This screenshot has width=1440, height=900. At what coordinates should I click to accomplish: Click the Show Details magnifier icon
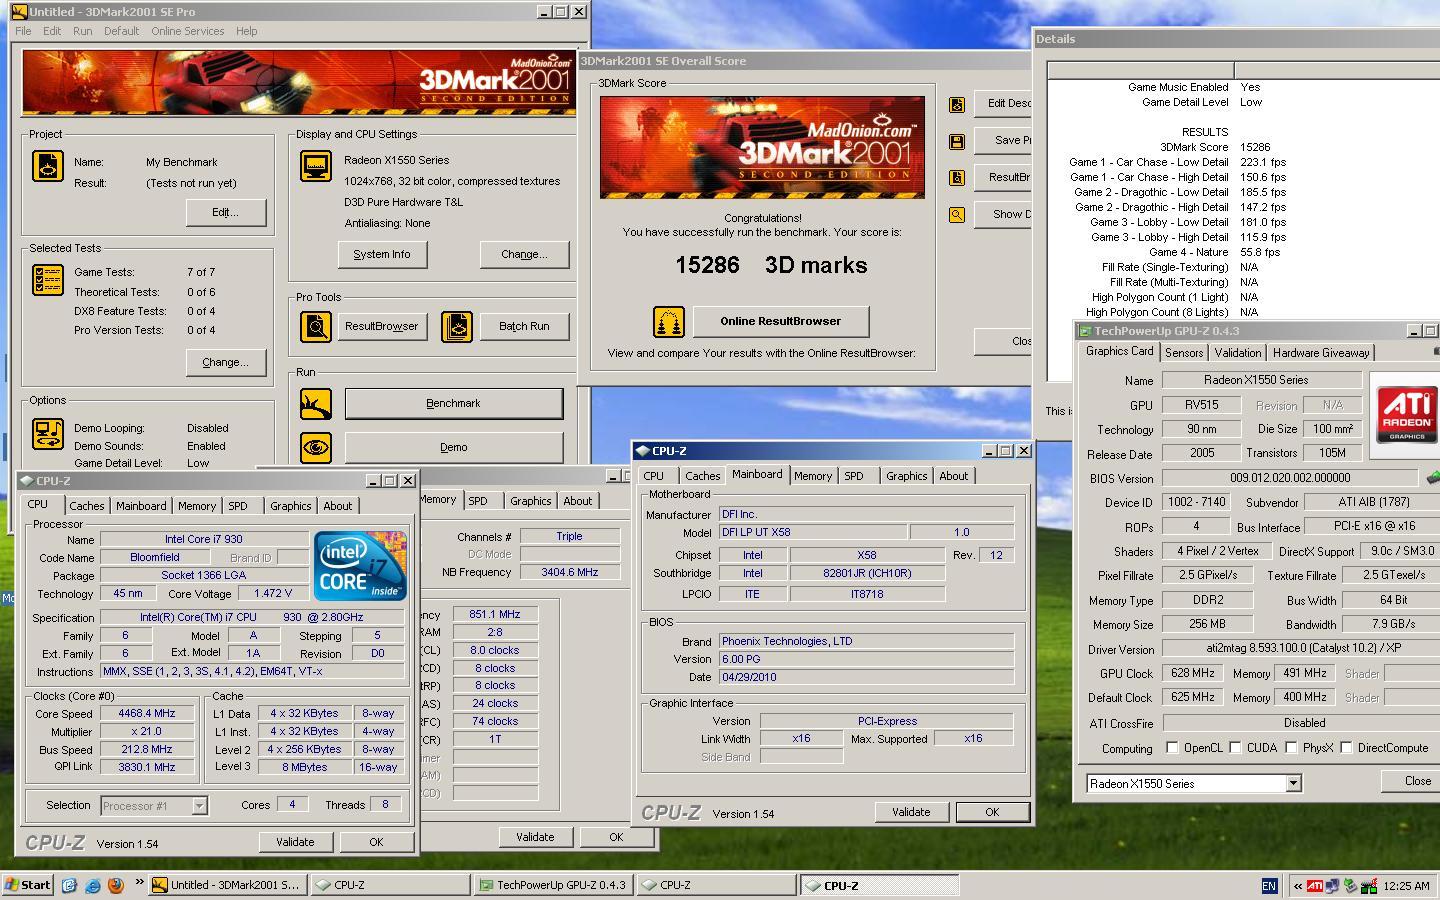(957, 215)
